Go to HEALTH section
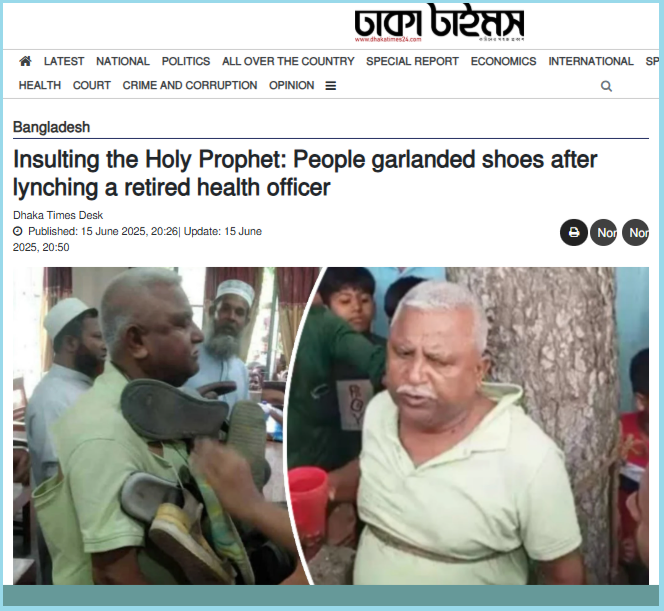 [40, 86]
